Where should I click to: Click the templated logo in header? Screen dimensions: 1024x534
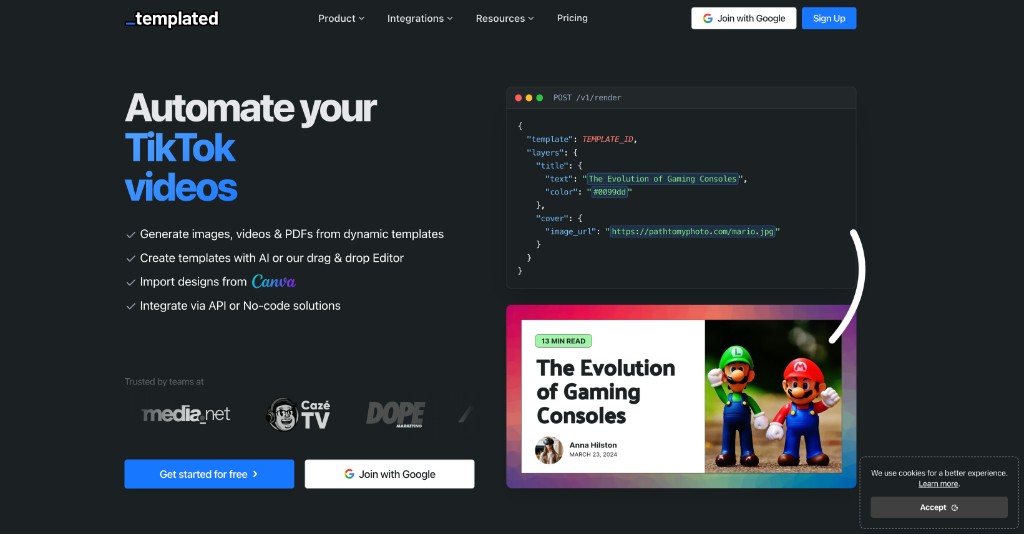tap(172, 18)
